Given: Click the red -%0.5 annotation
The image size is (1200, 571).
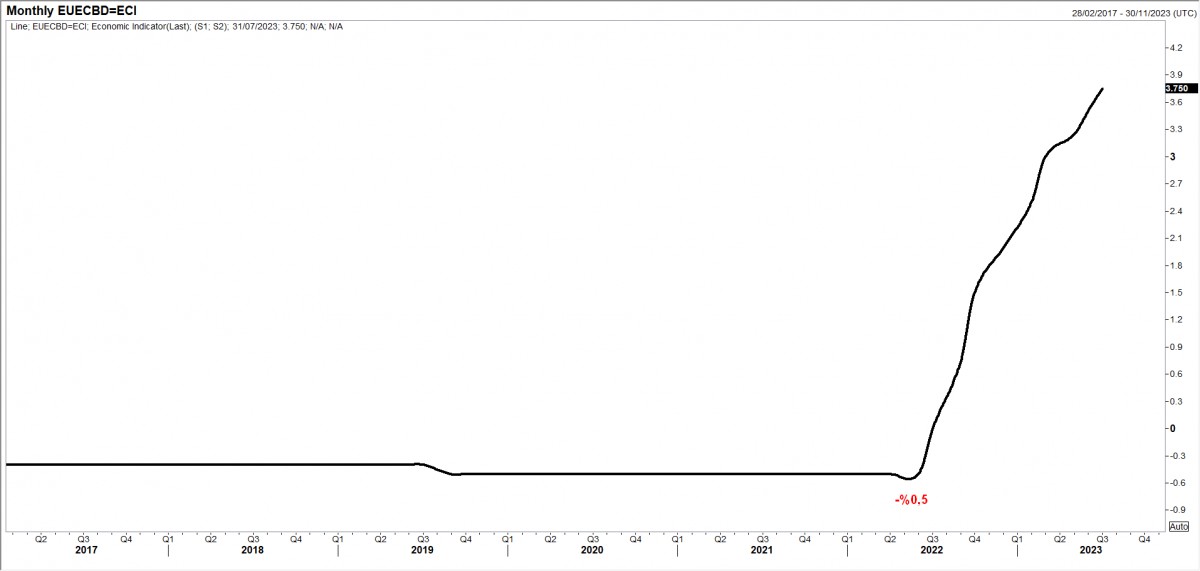Looking at the screenshot, I should pyautogui.click(x=918, y=499).
